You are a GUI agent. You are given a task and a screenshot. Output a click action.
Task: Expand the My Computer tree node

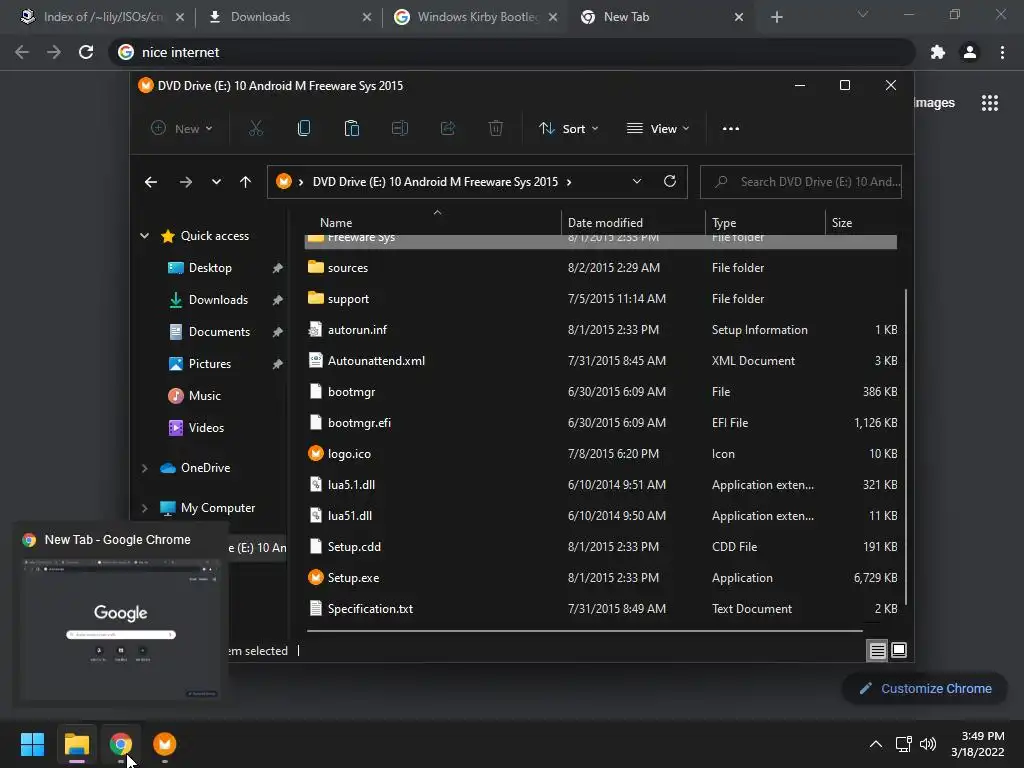tap(144, 507)
